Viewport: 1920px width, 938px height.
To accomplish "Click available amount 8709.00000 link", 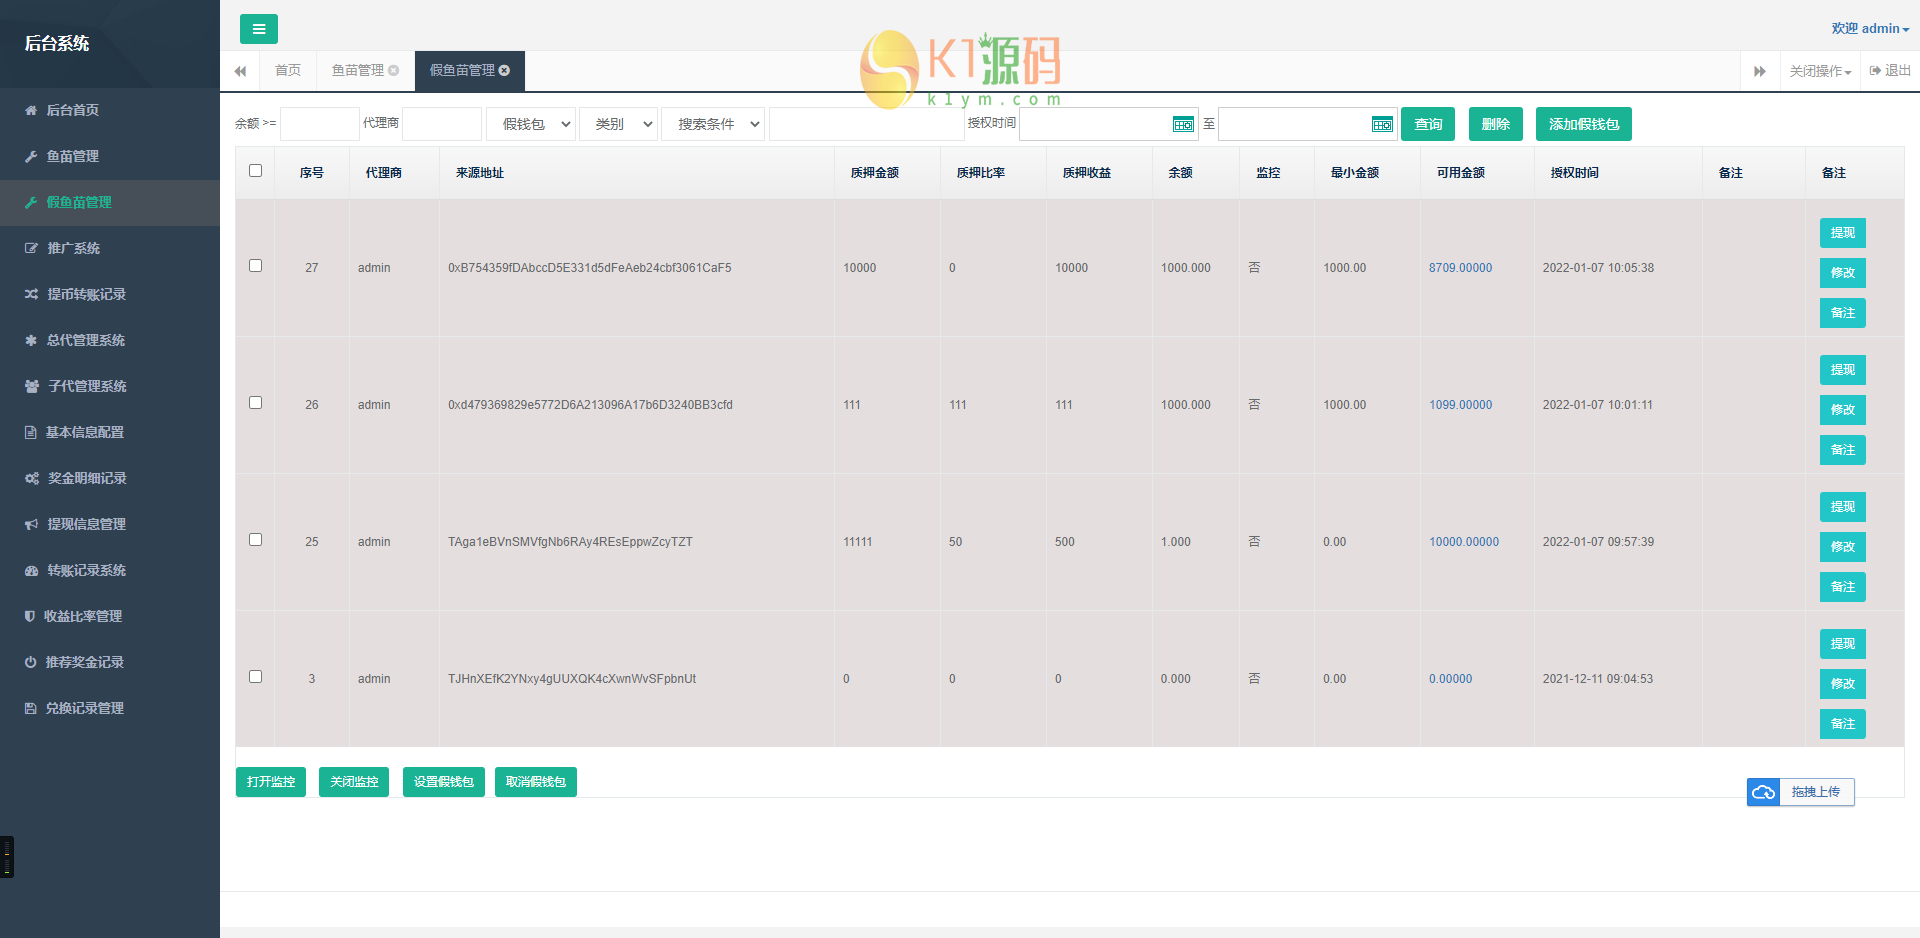I will pos(1460,268).
